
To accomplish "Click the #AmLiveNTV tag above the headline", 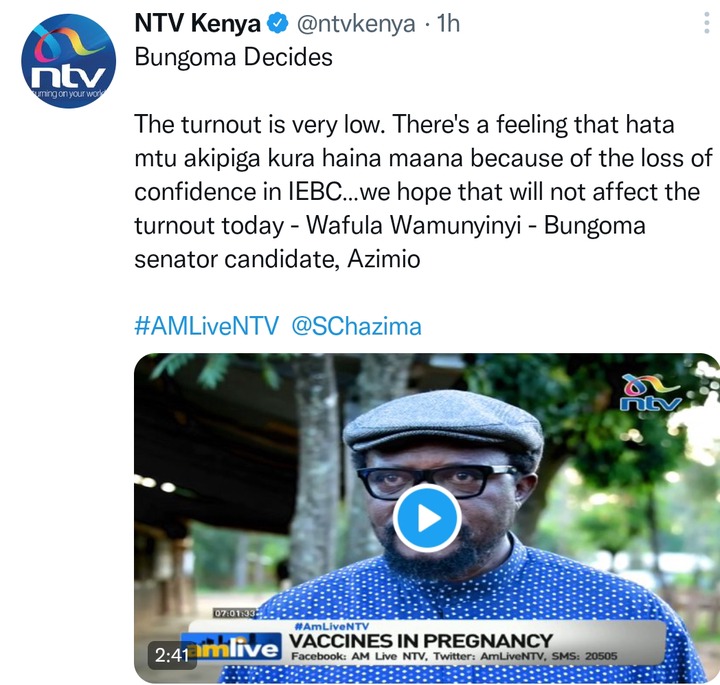I will (331, 626).
